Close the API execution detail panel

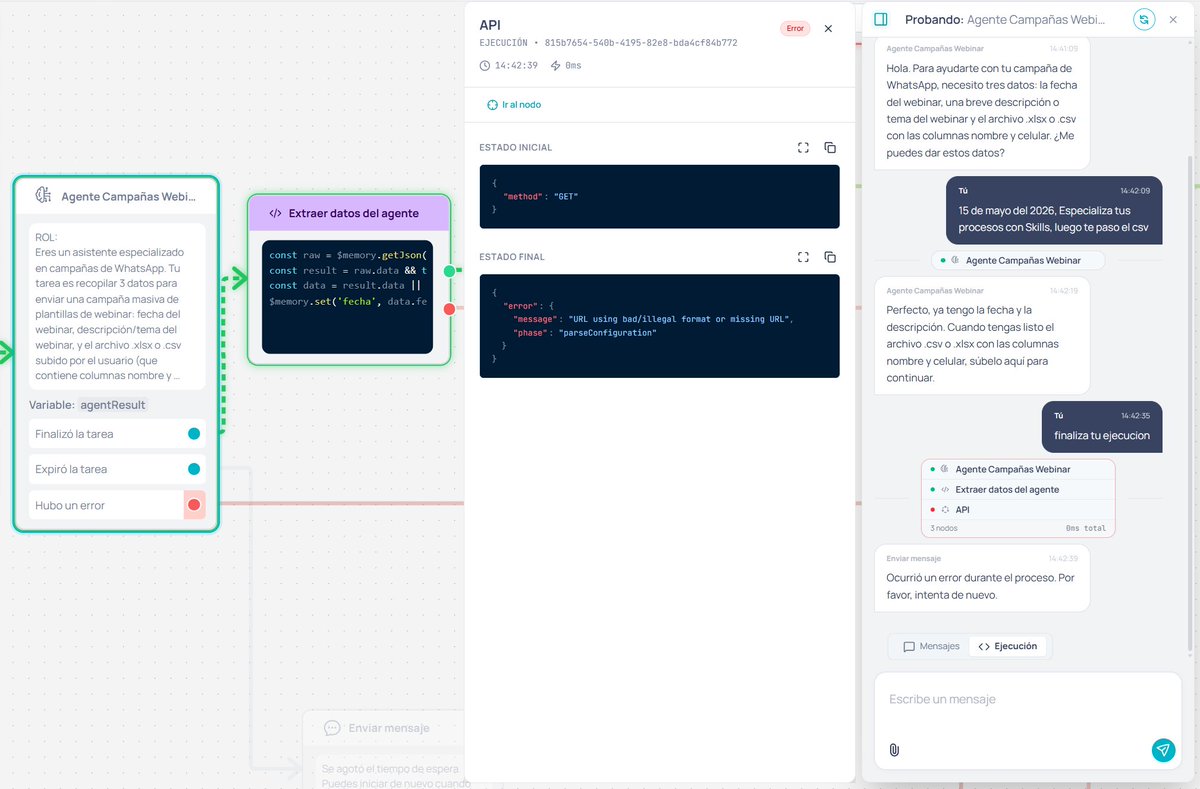pyautogui.click(x=828, y=29)
